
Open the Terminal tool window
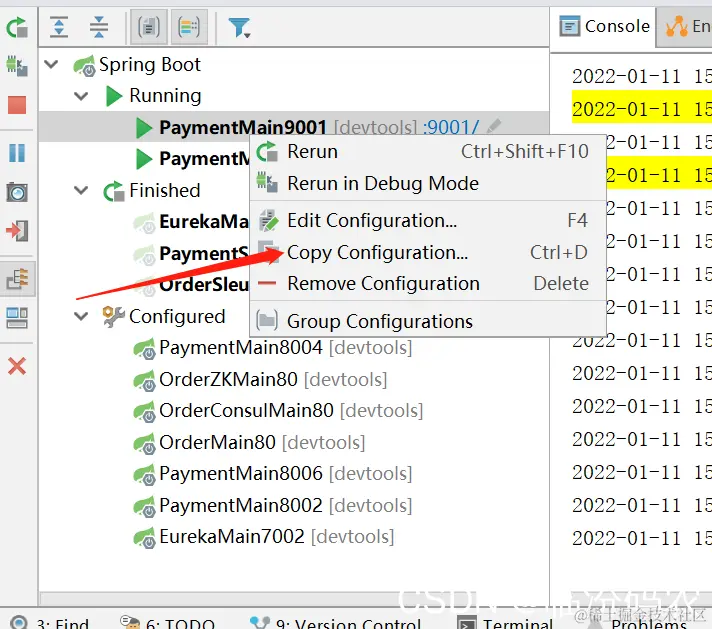(x=504, y=622)
